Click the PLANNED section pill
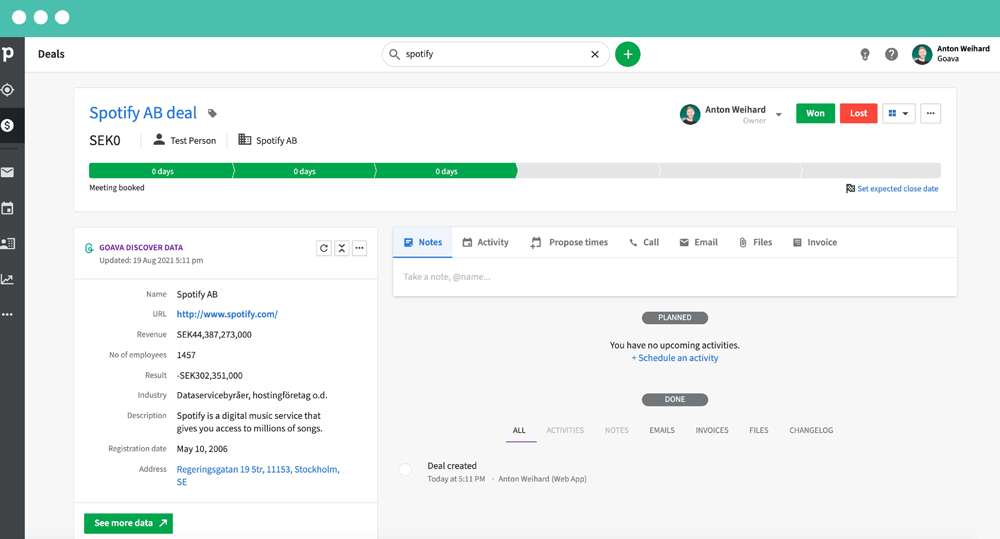 [x=675, y=318]
